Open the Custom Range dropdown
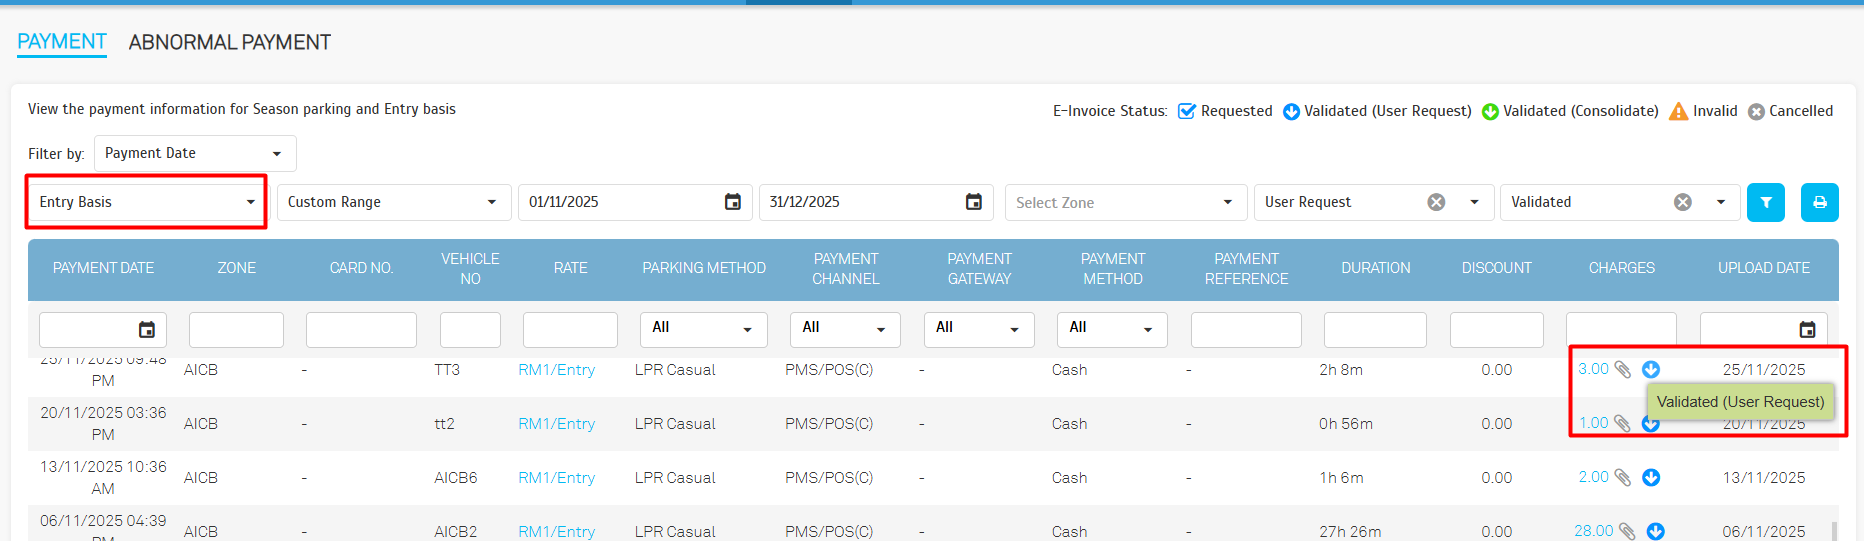1864x541 pixels. [393, 202]
